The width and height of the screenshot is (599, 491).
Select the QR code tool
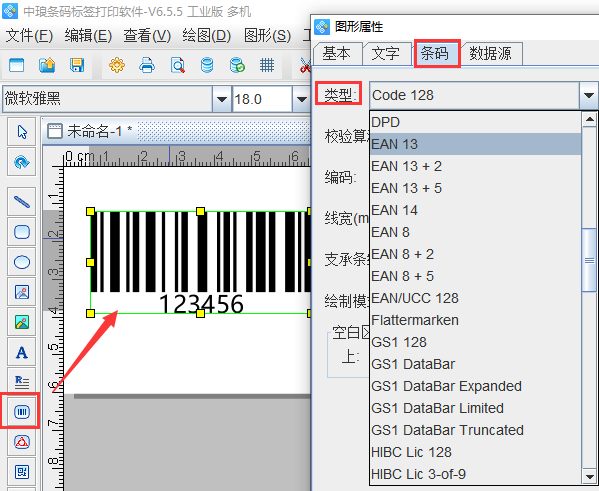[x=22, y=472]
